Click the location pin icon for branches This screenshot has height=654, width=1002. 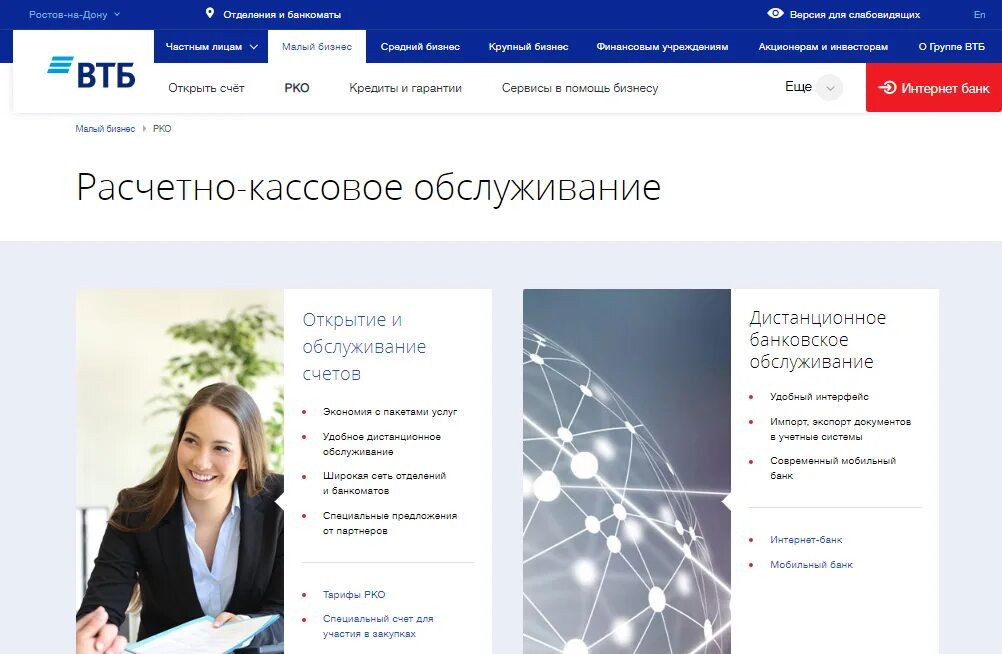[210, 13]
